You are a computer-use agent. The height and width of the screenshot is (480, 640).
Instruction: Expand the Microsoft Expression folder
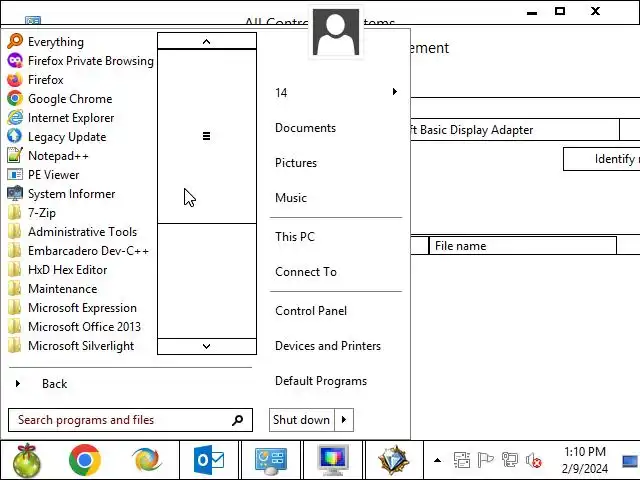tap(72, 308)
